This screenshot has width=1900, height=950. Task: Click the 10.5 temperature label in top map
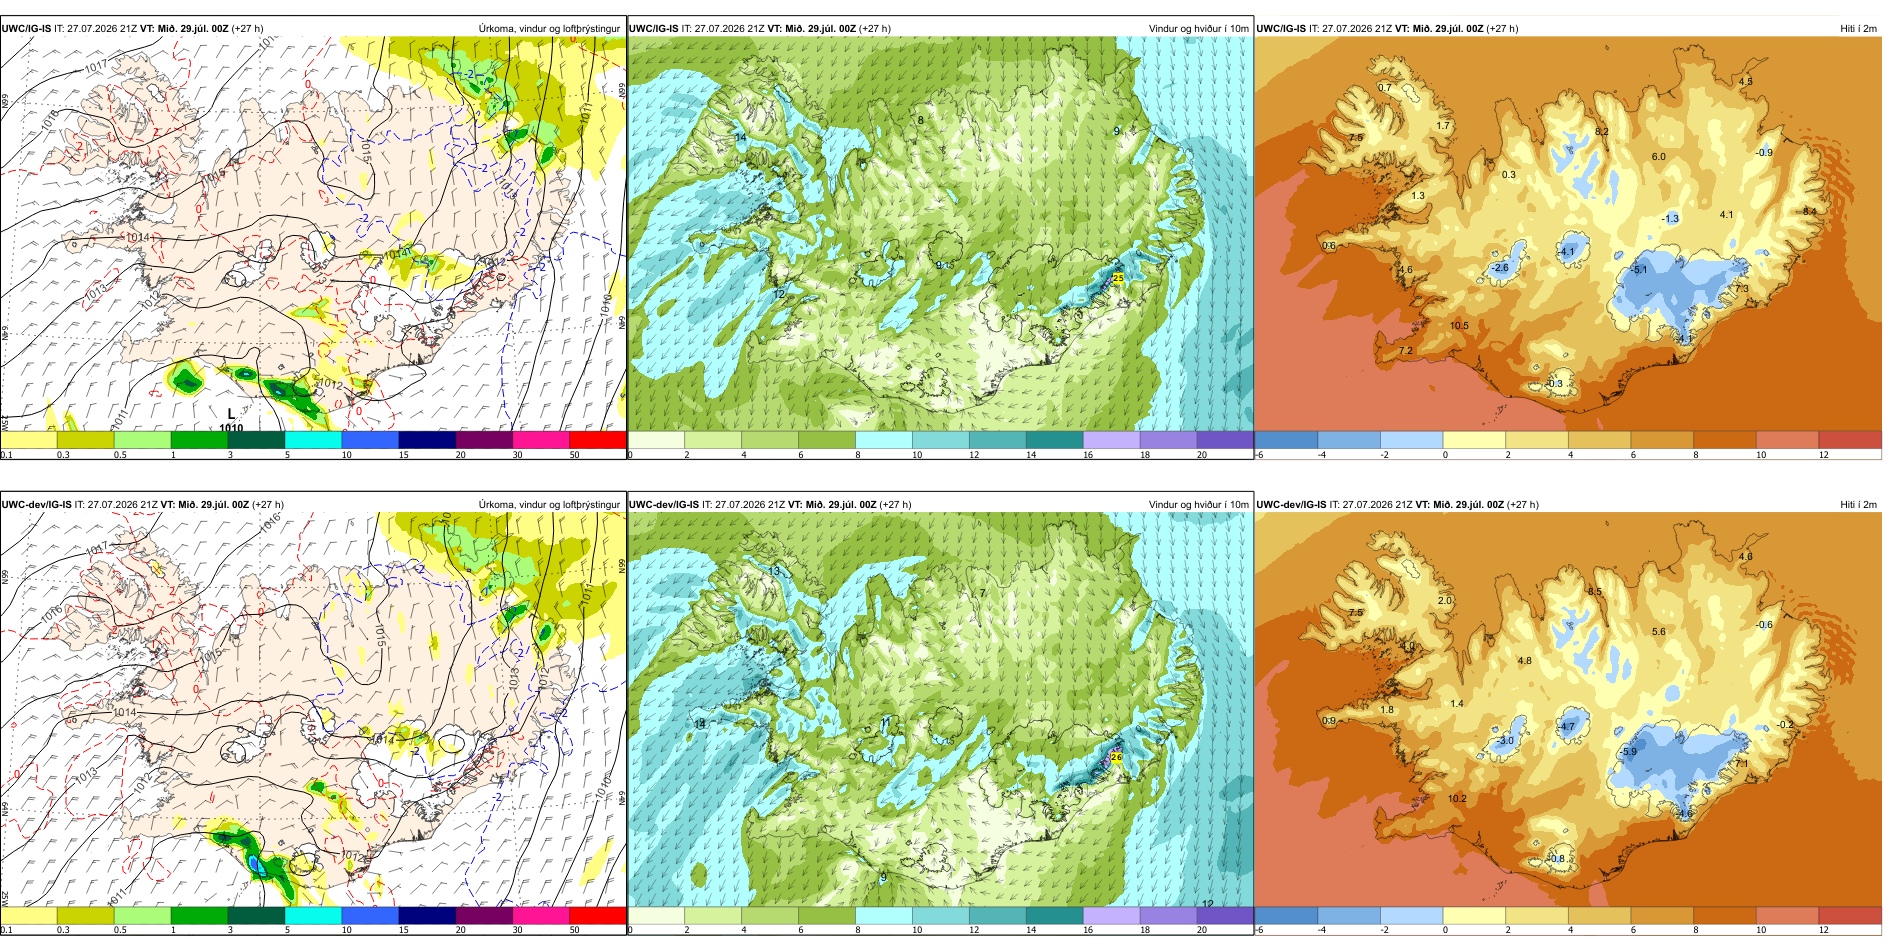(1460, 326)
